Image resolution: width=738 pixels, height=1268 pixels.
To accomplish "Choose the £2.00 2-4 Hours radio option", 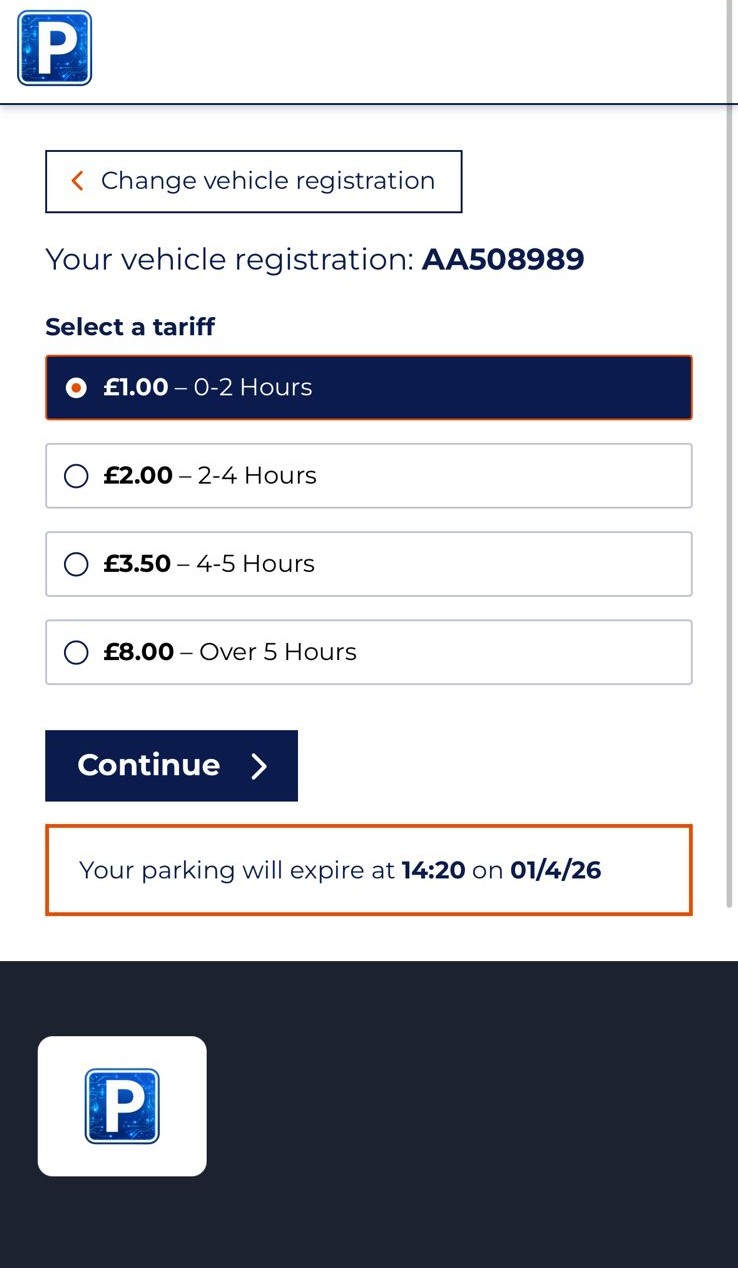I will pos(76,476).
